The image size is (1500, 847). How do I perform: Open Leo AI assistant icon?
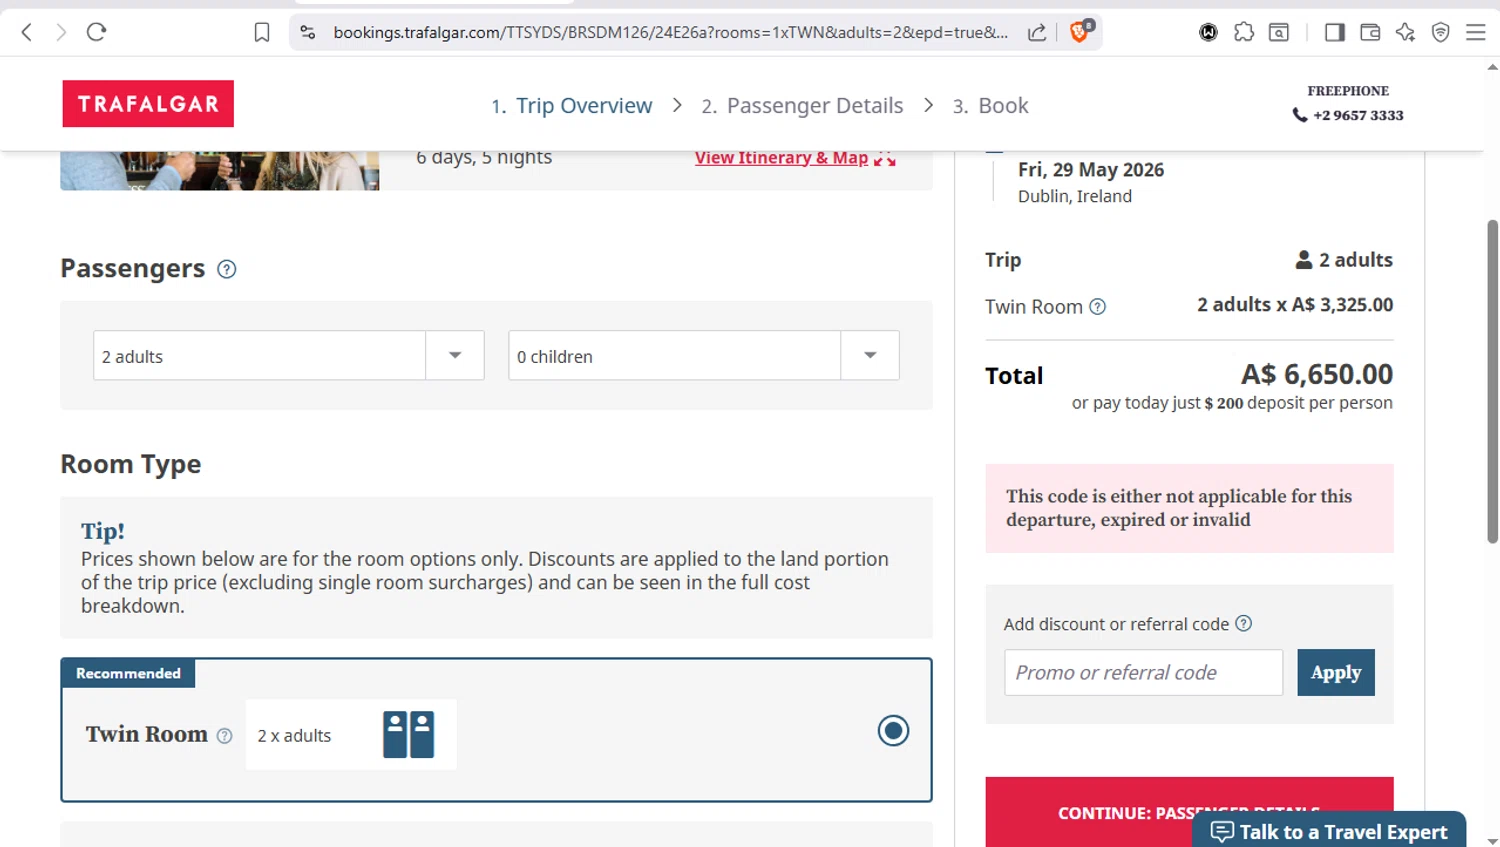point(1405,32)
